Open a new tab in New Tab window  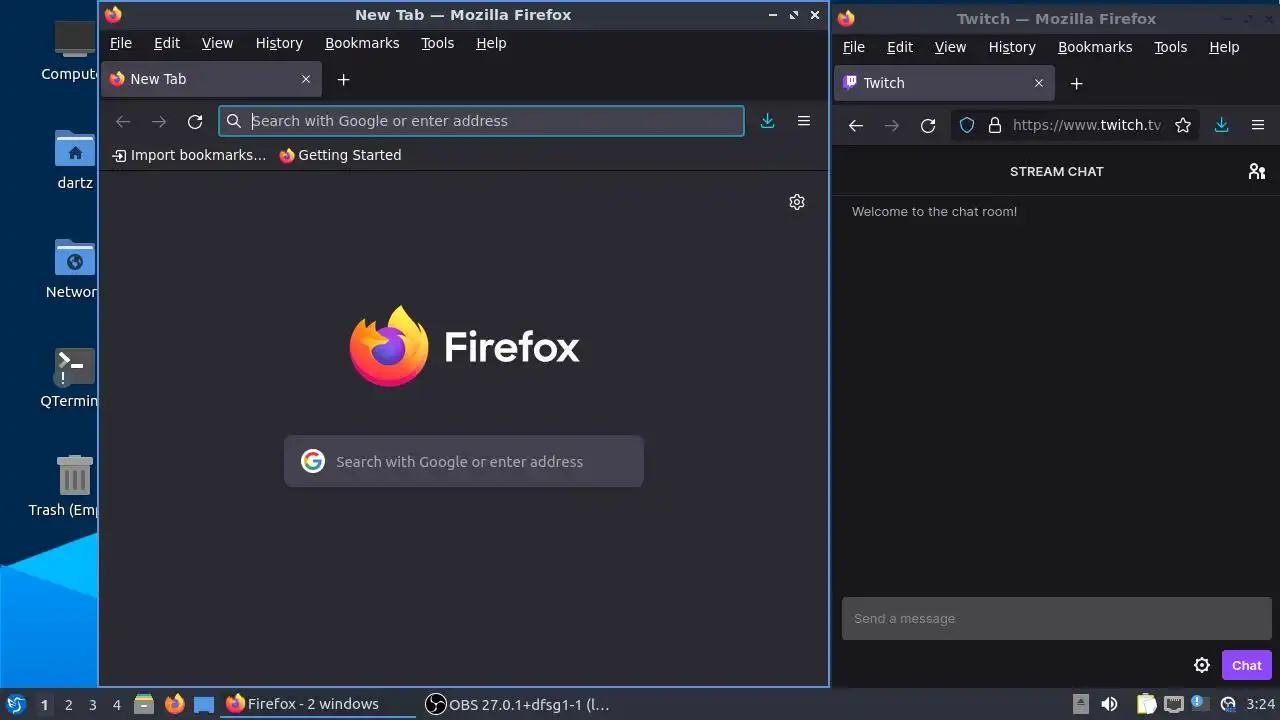pos(343,79)
